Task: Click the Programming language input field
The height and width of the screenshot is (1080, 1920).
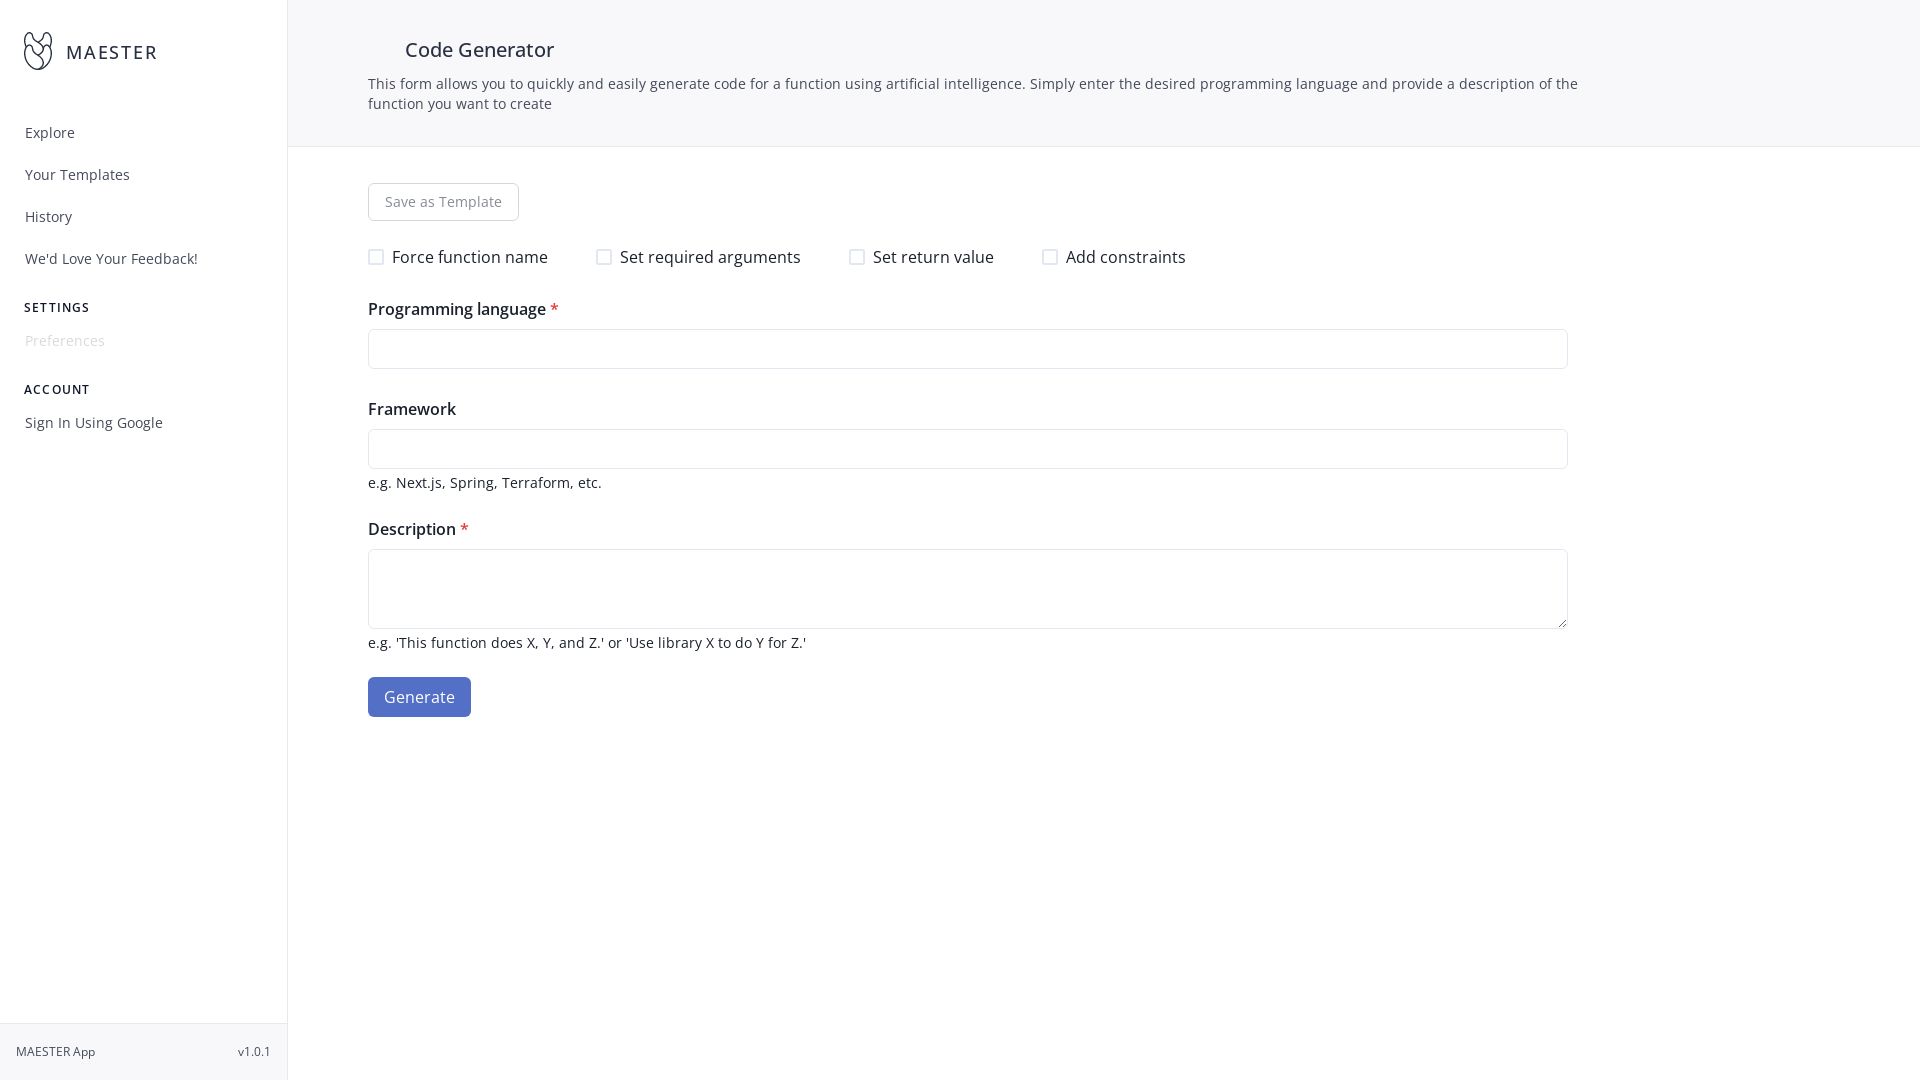Action: [967, 348]
